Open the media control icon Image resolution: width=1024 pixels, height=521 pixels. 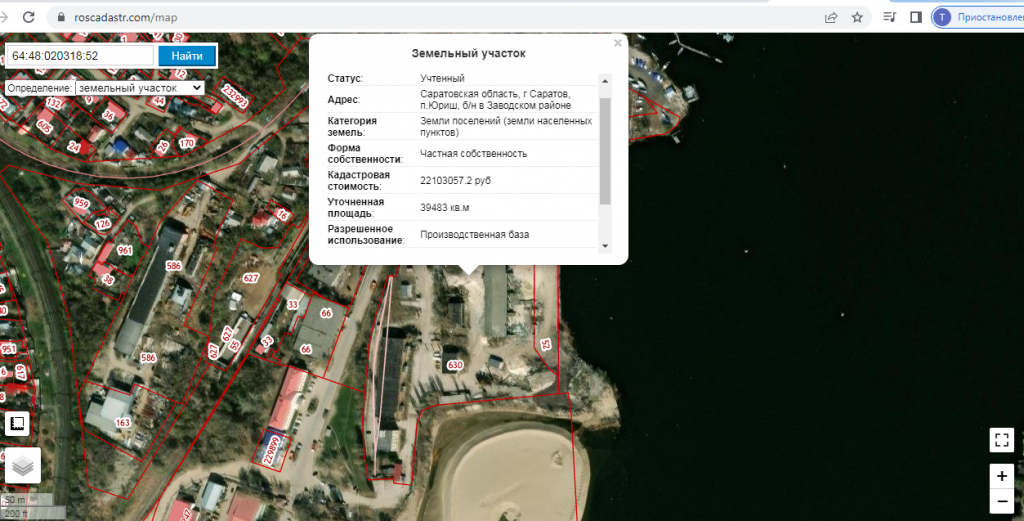click(x=889, y=17)
